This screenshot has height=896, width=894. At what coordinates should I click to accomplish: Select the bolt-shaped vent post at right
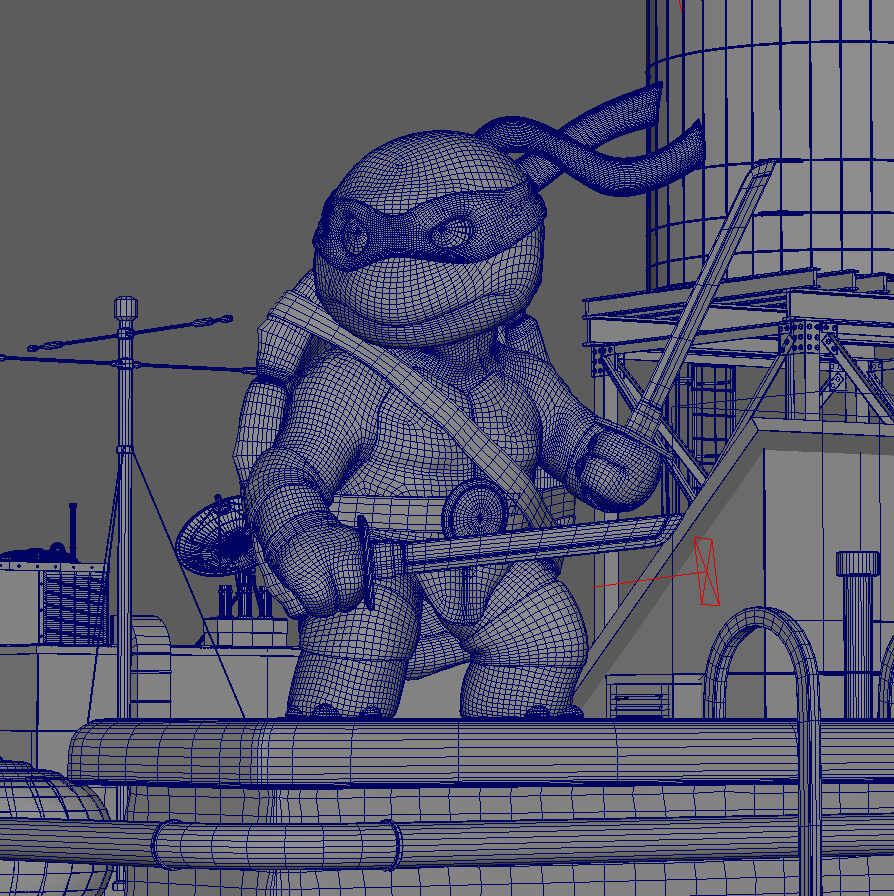click(857, 634)
